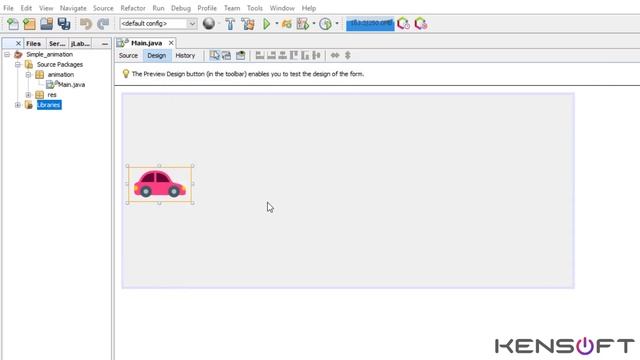Click the globe browser icon in toolbar
640x360 pixels.
pos(209,24)
